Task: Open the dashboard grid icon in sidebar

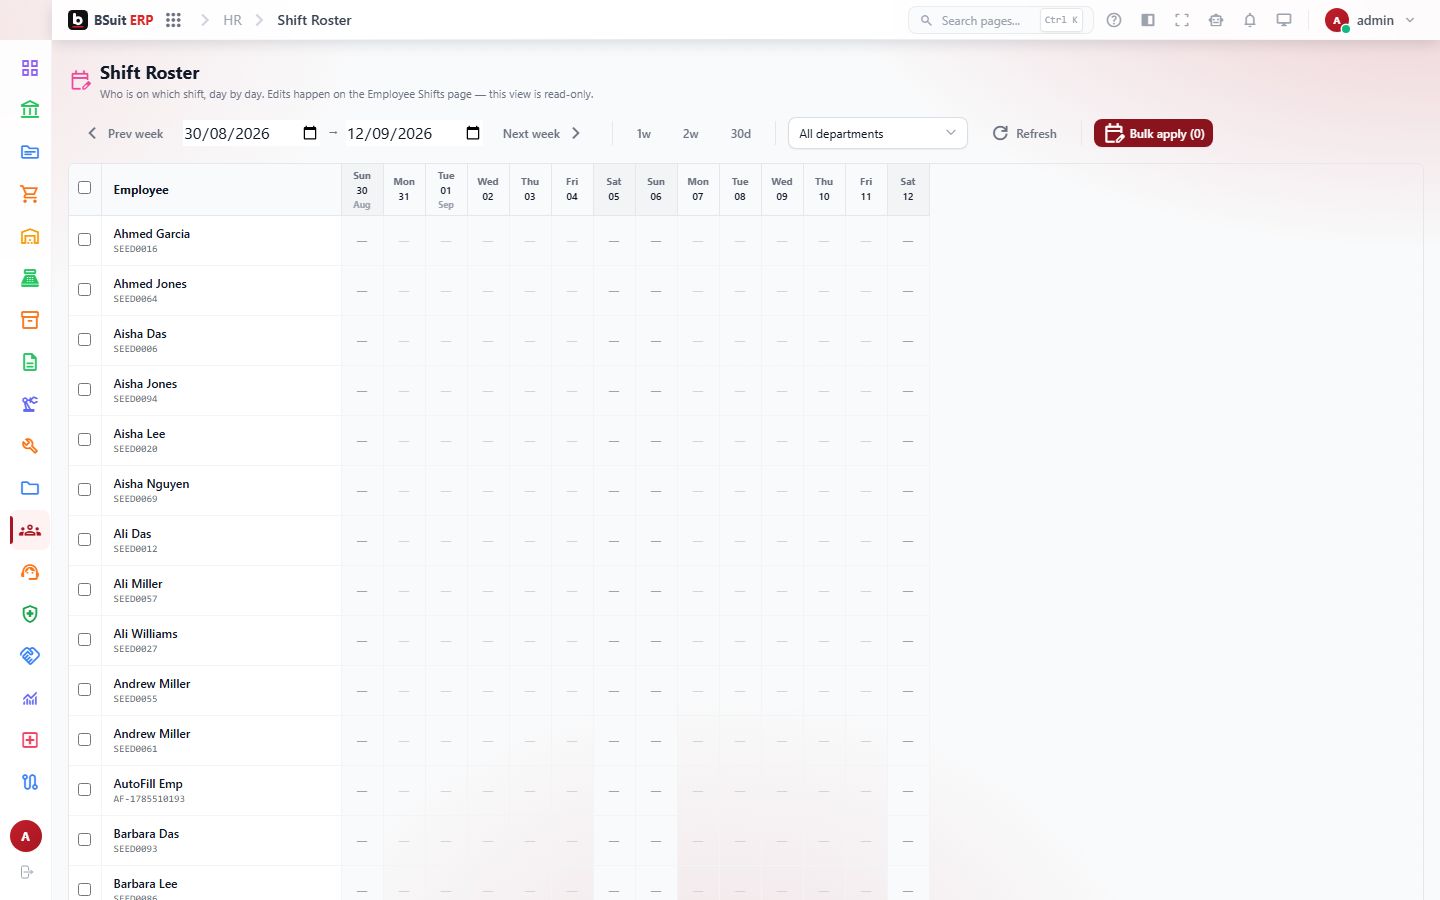Action: (x=30, y=68)
